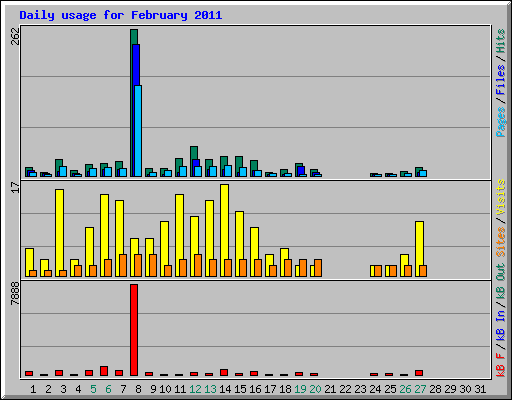Click the red kB bar on day 6
This screenshot has height=400, width=512.
pos(104,371)
